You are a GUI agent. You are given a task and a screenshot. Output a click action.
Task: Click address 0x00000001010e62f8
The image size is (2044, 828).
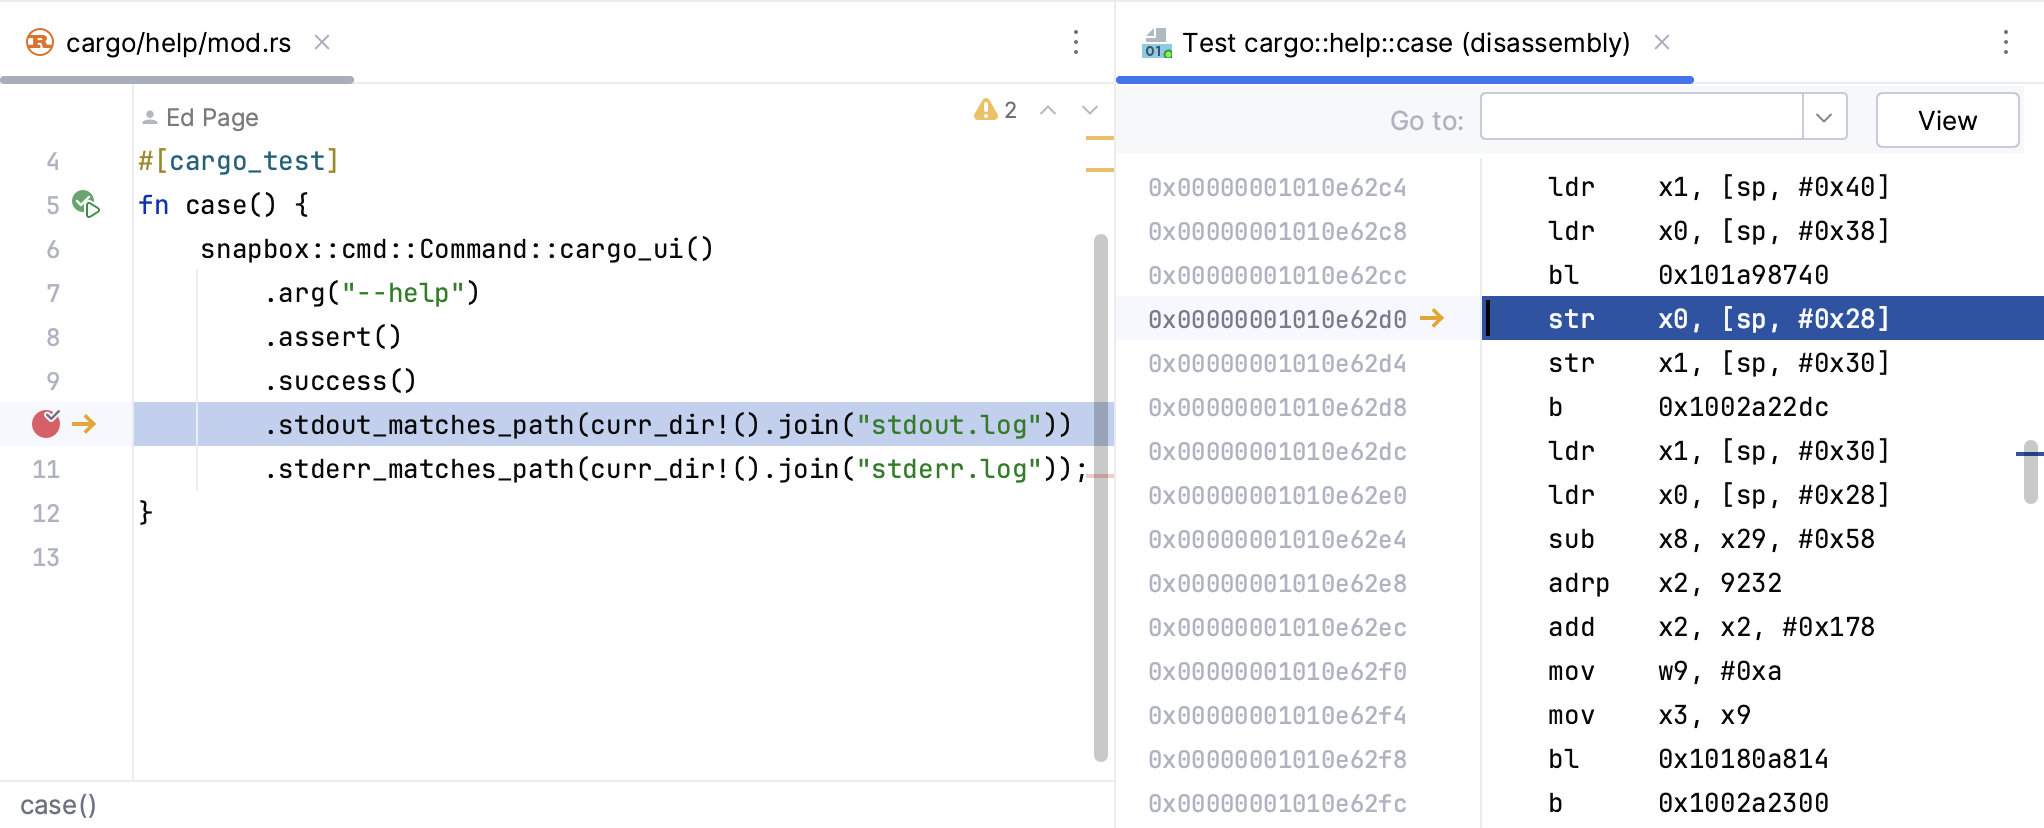click(x=1277, y=759)
